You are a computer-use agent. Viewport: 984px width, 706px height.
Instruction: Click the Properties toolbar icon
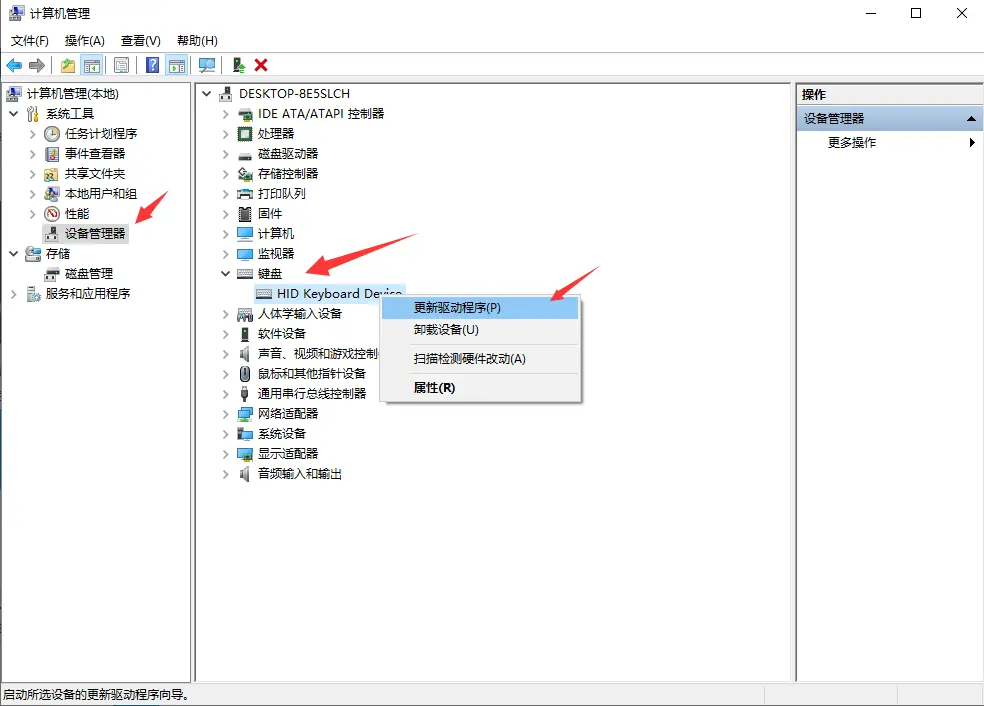point(121,65)
